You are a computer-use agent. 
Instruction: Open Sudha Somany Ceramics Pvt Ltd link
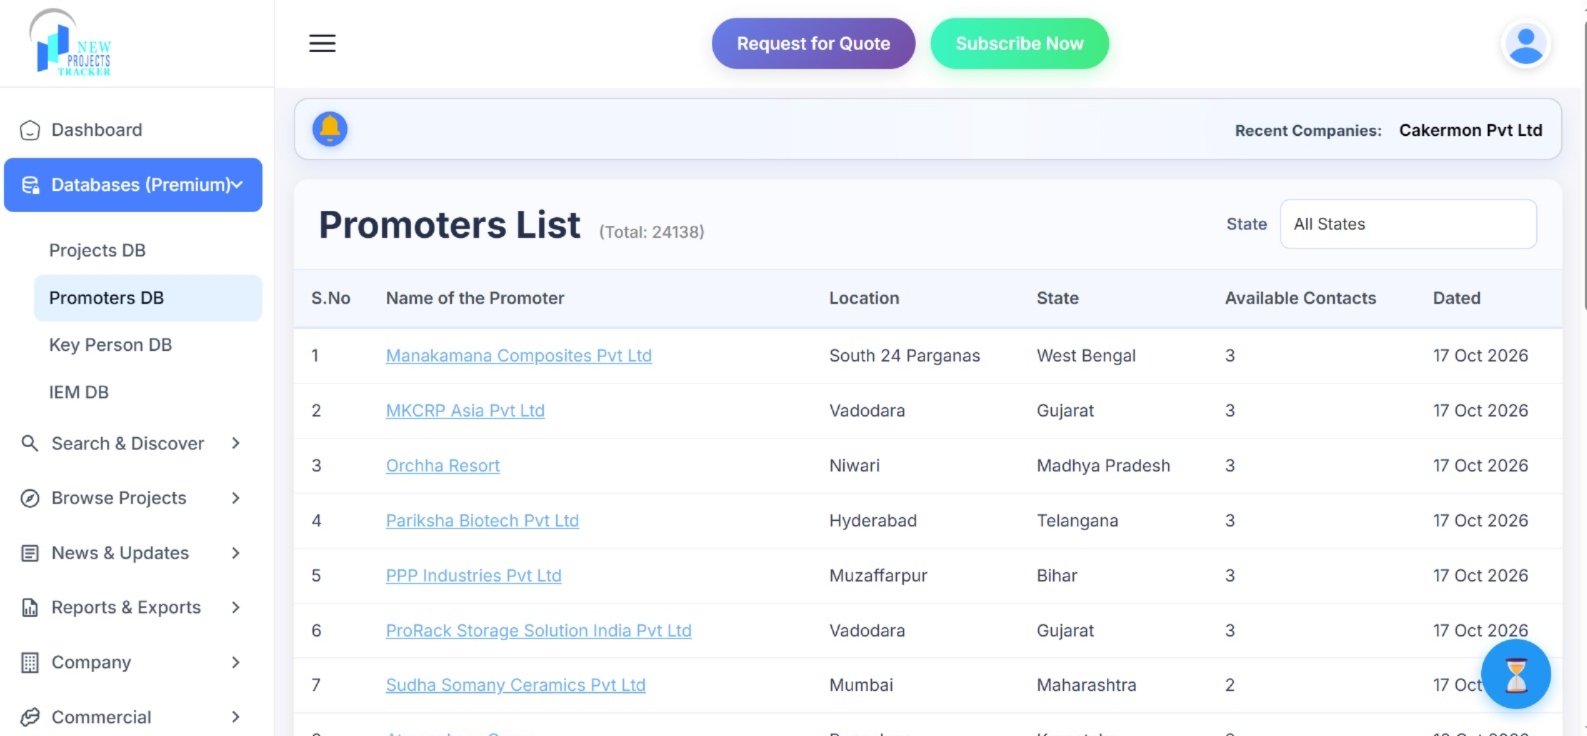pyautogui.click(x=515, y=685)
